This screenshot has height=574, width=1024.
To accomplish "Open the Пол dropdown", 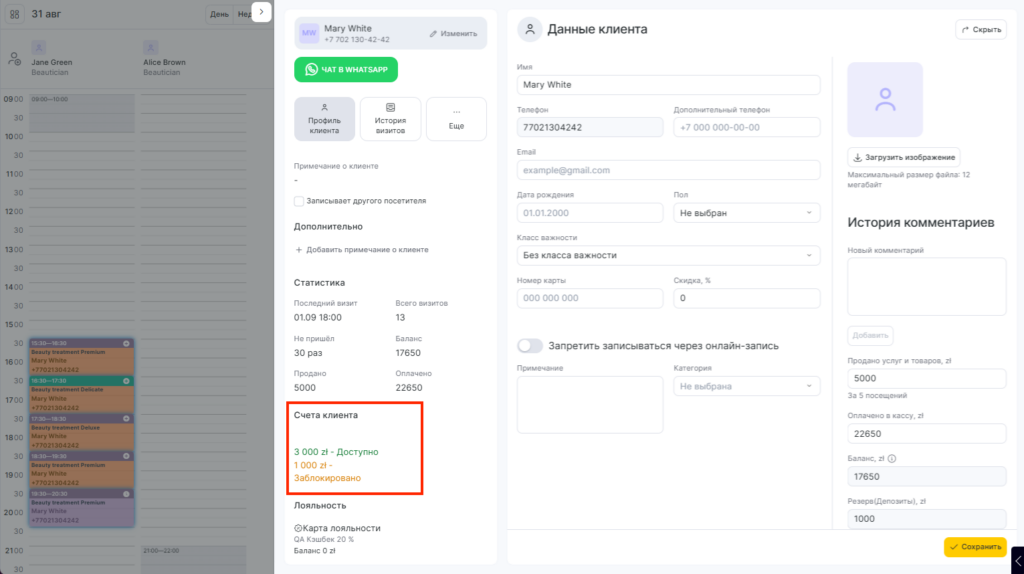I will coord(746,213).
